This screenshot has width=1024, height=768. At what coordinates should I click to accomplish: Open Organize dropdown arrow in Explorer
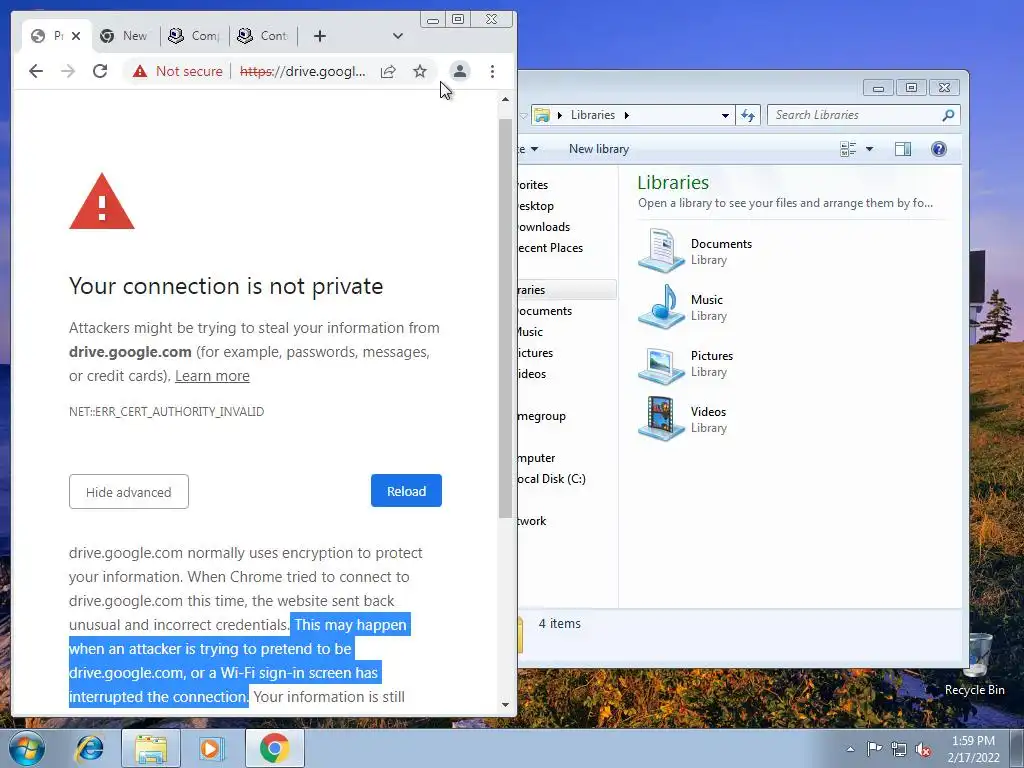pos(534,149)
